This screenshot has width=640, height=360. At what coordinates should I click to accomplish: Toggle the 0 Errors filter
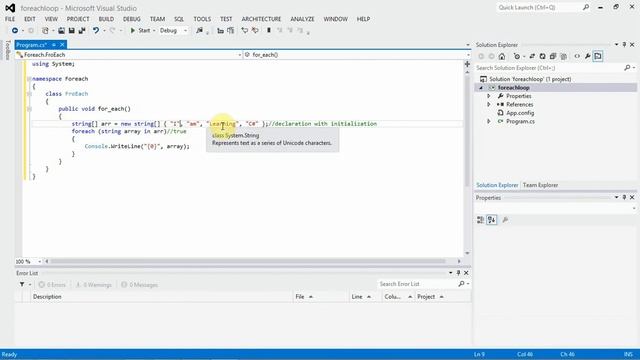pos(52,285)
